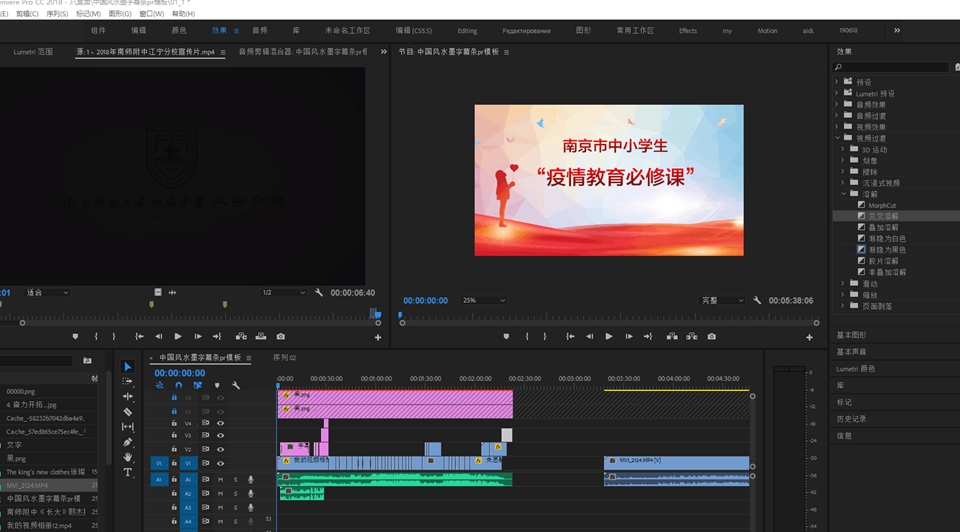This screenshot has width=960, height=532.
Task: Expand the 3D 运动 transitions folder
Action: (843, 149)
